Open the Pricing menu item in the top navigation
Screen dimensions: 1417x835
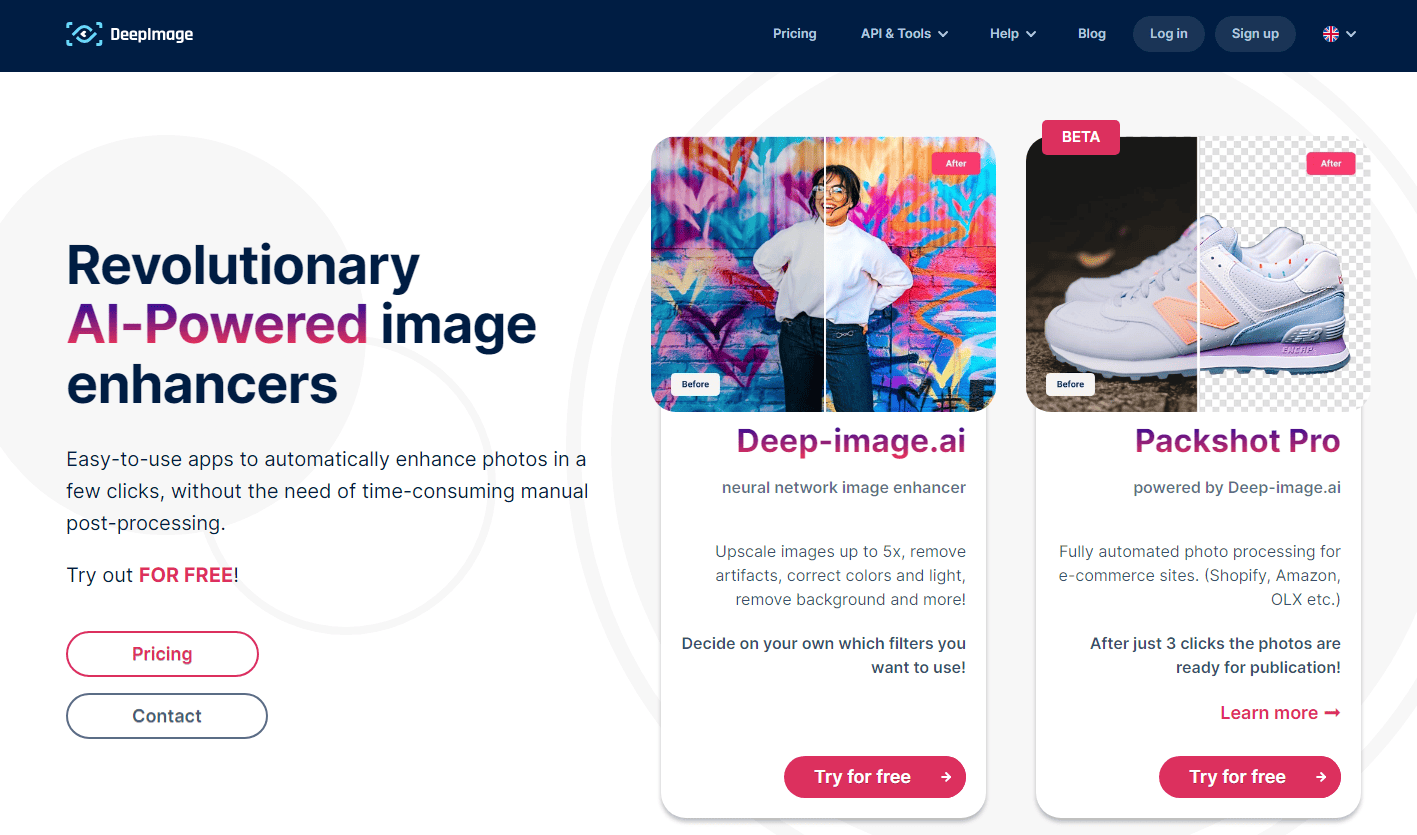pyautogui.click(x=795, y=34)
